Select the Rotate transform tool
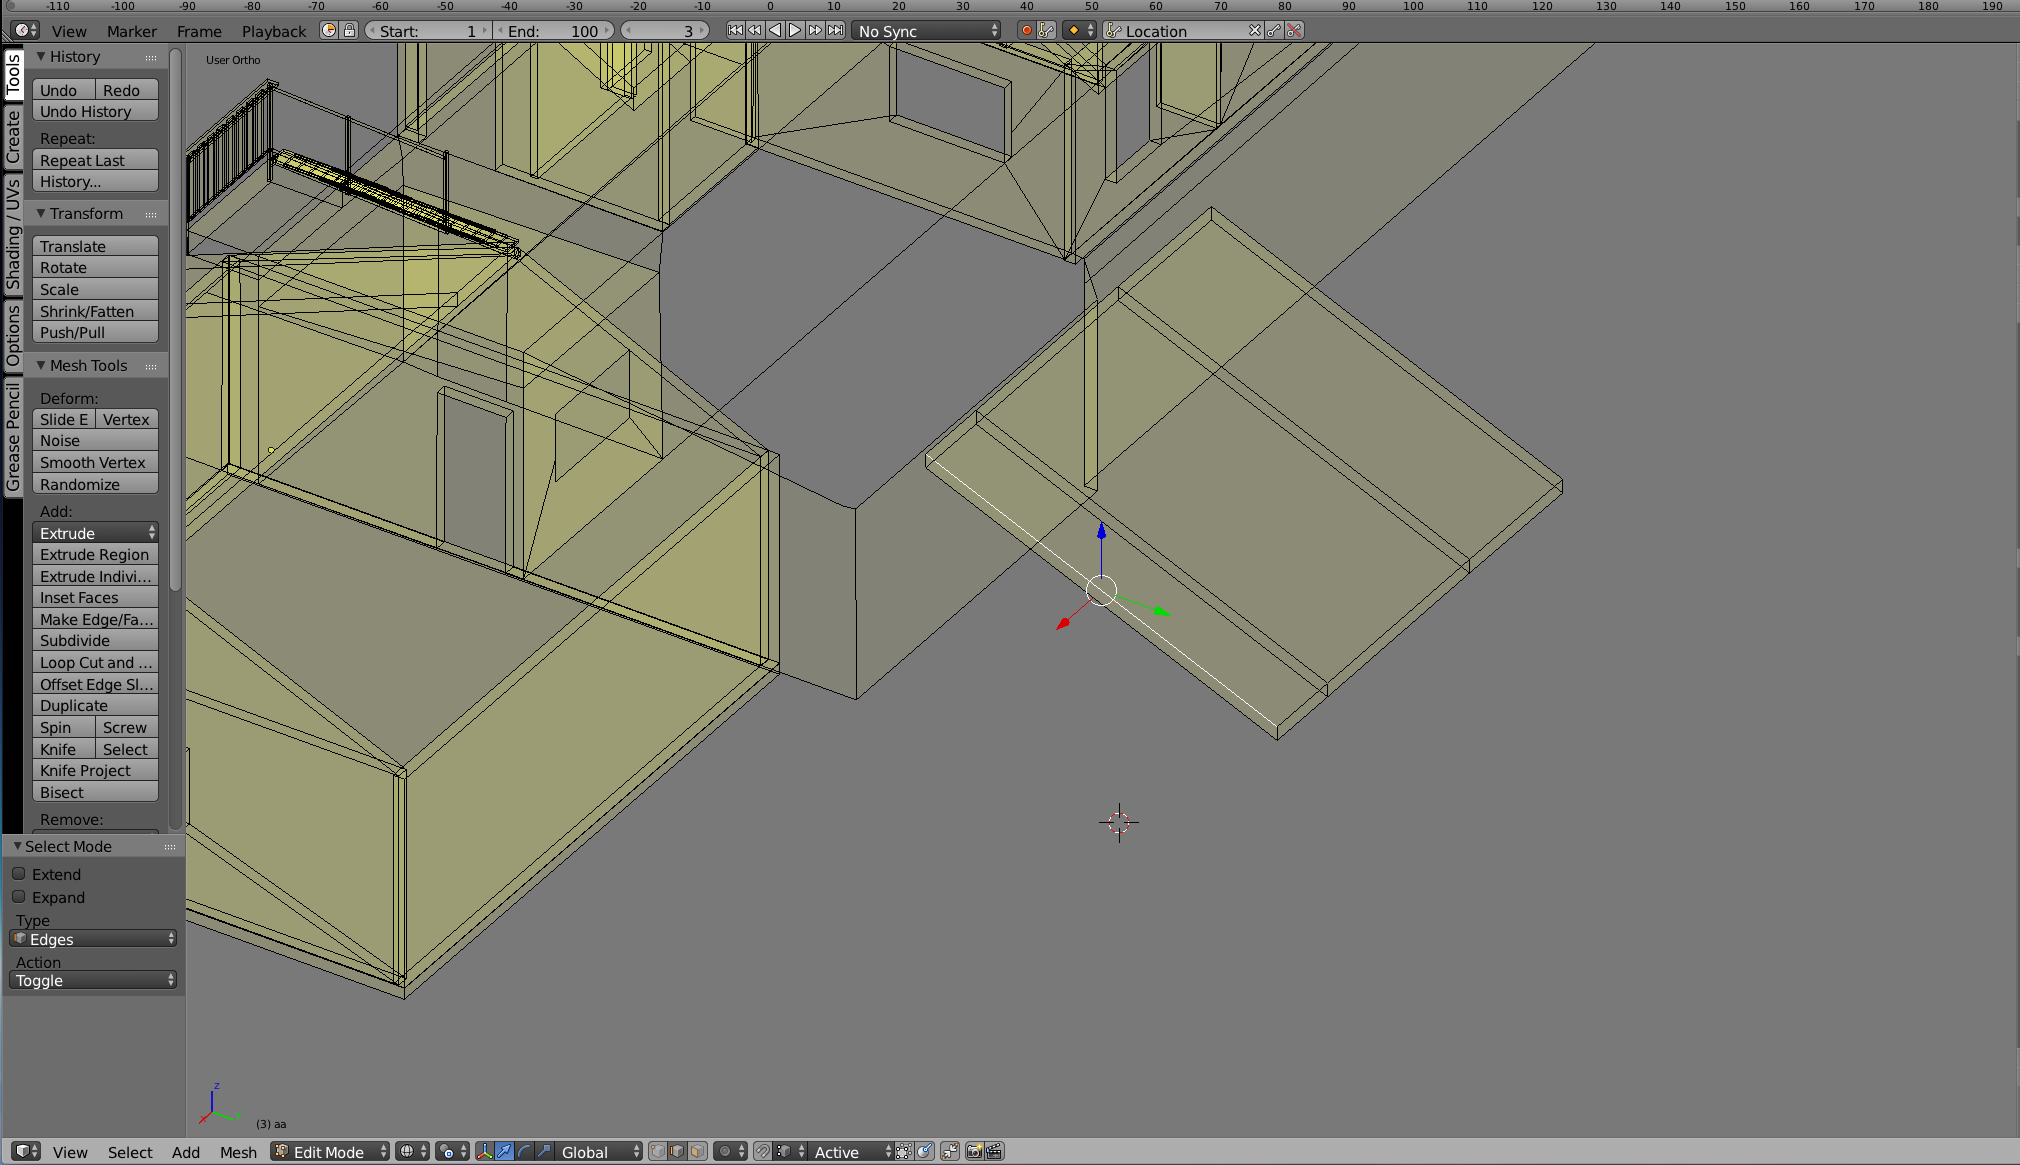Image resolution: width=2020 pixels, height=1165 pixels. click(x=94, y=268)
